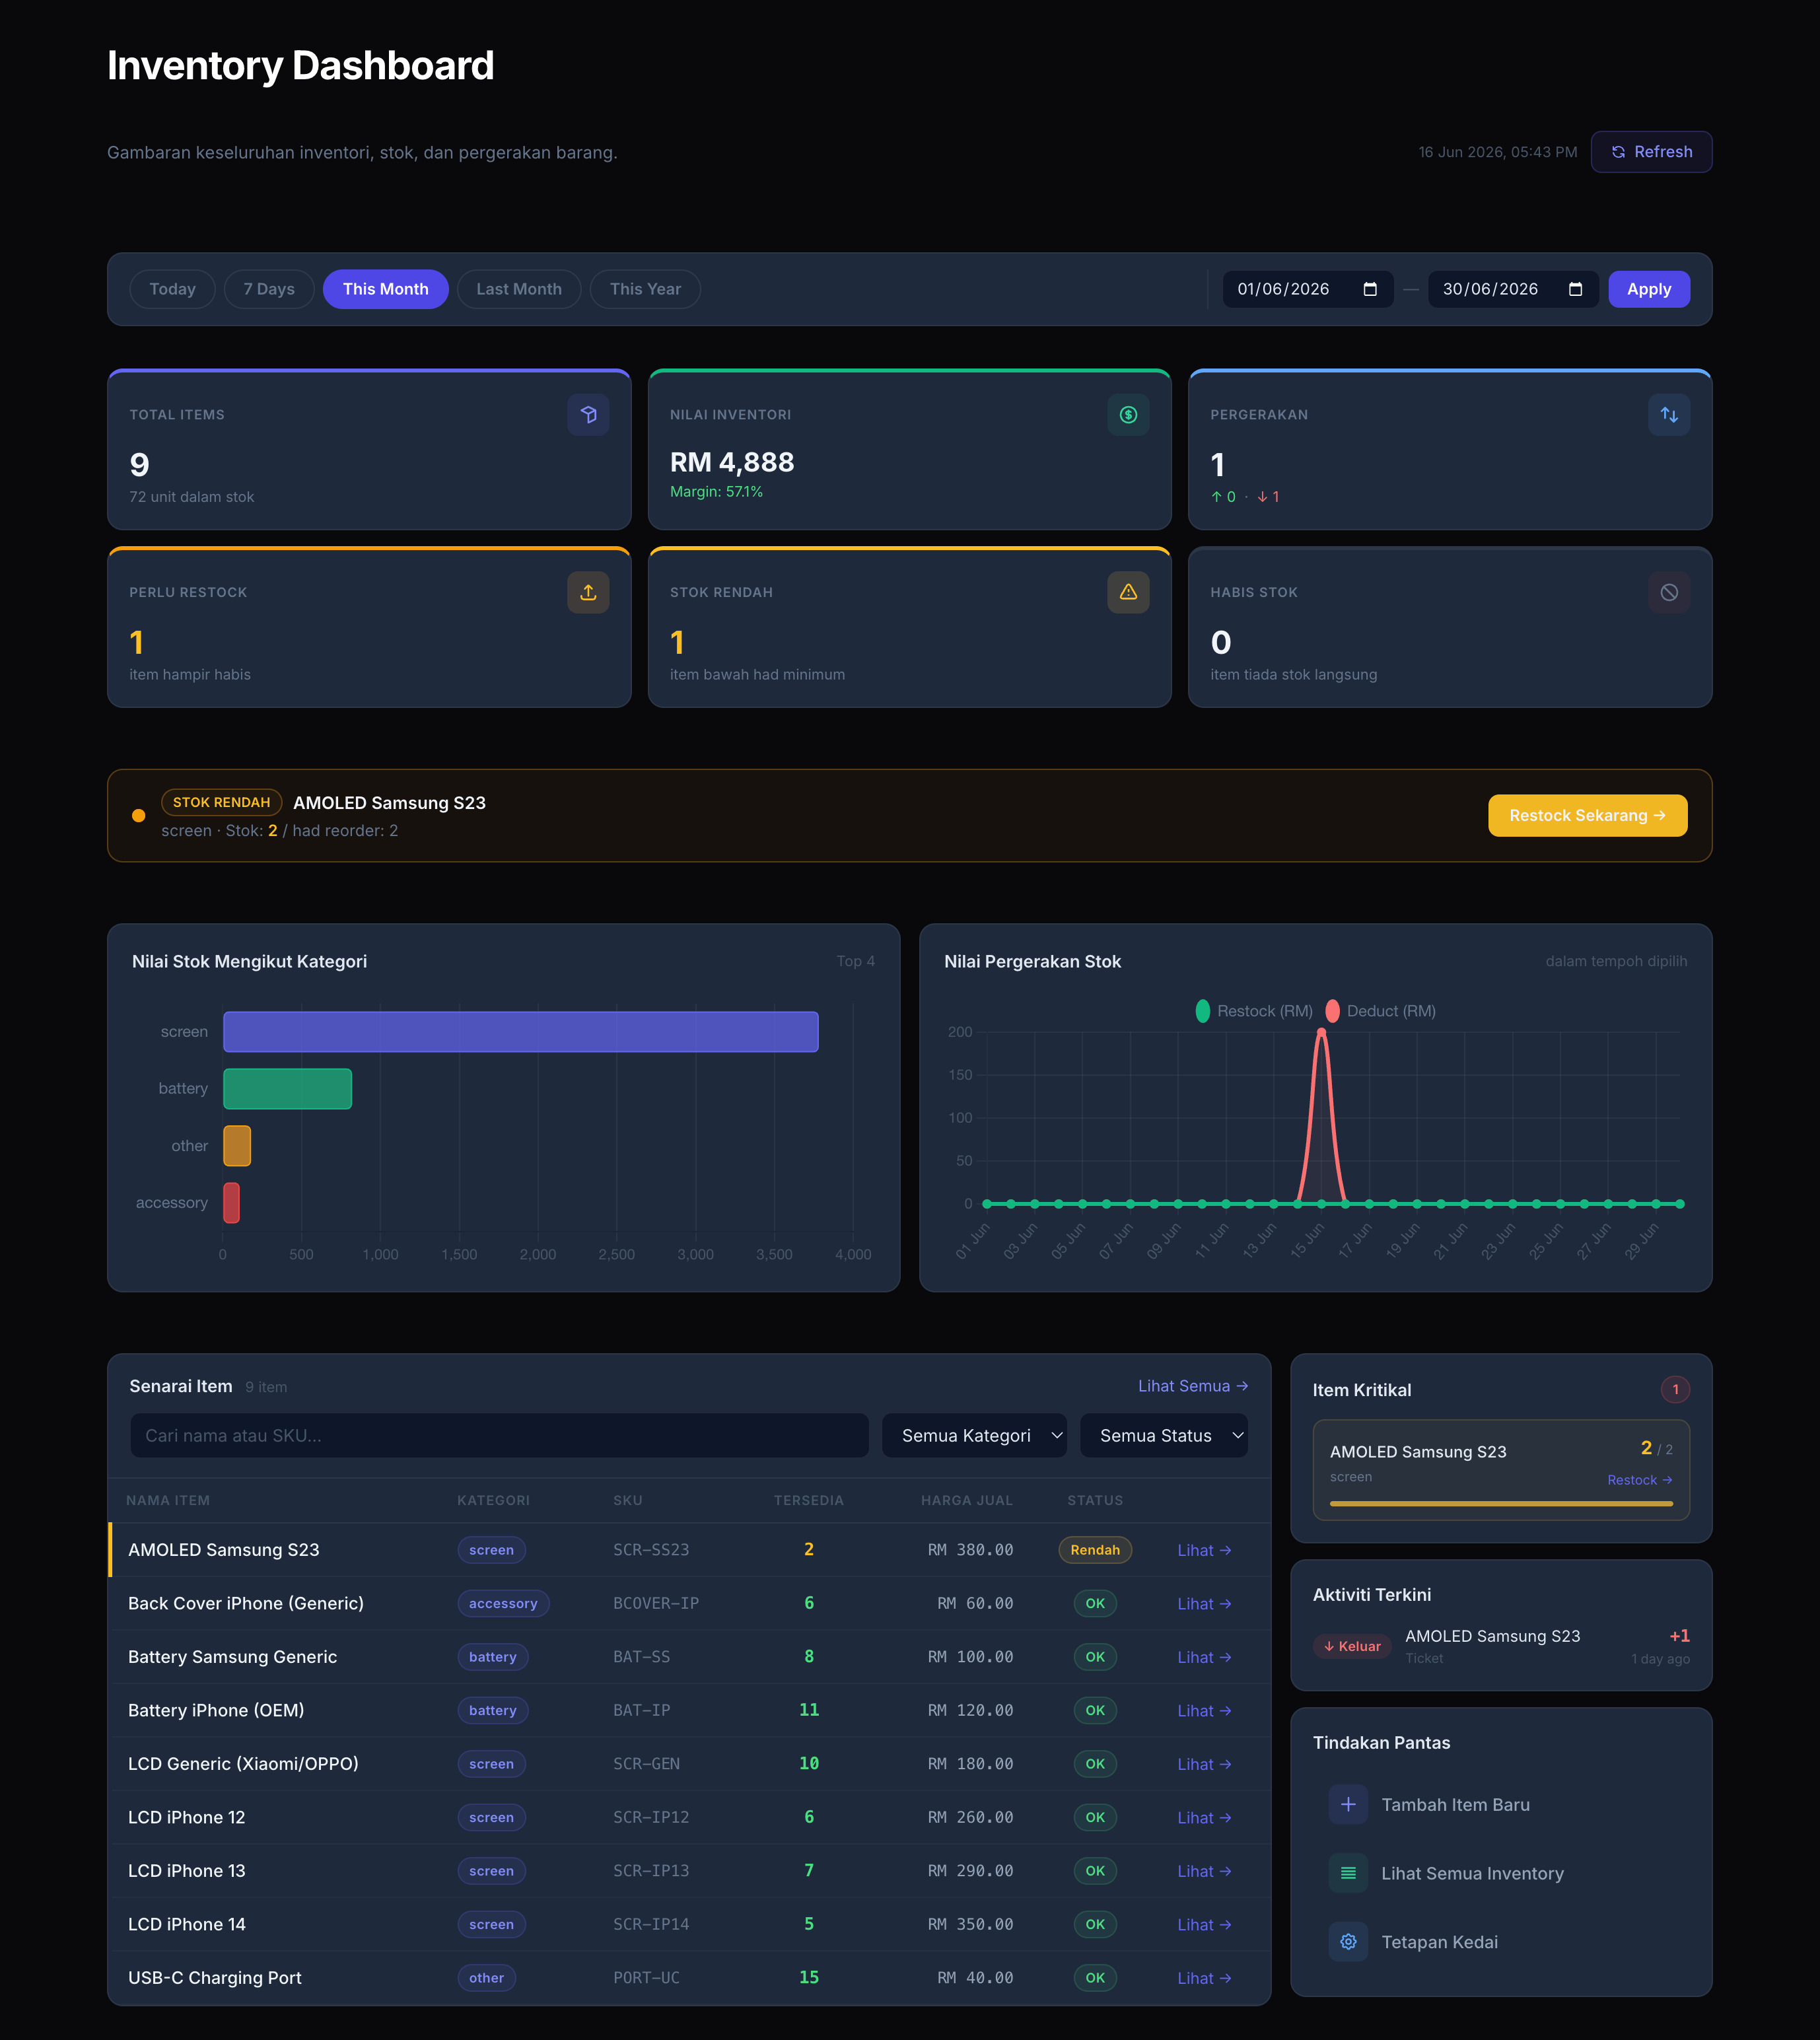
Task: Click the accessory category bar in chart
Action: click(231, 1203)
